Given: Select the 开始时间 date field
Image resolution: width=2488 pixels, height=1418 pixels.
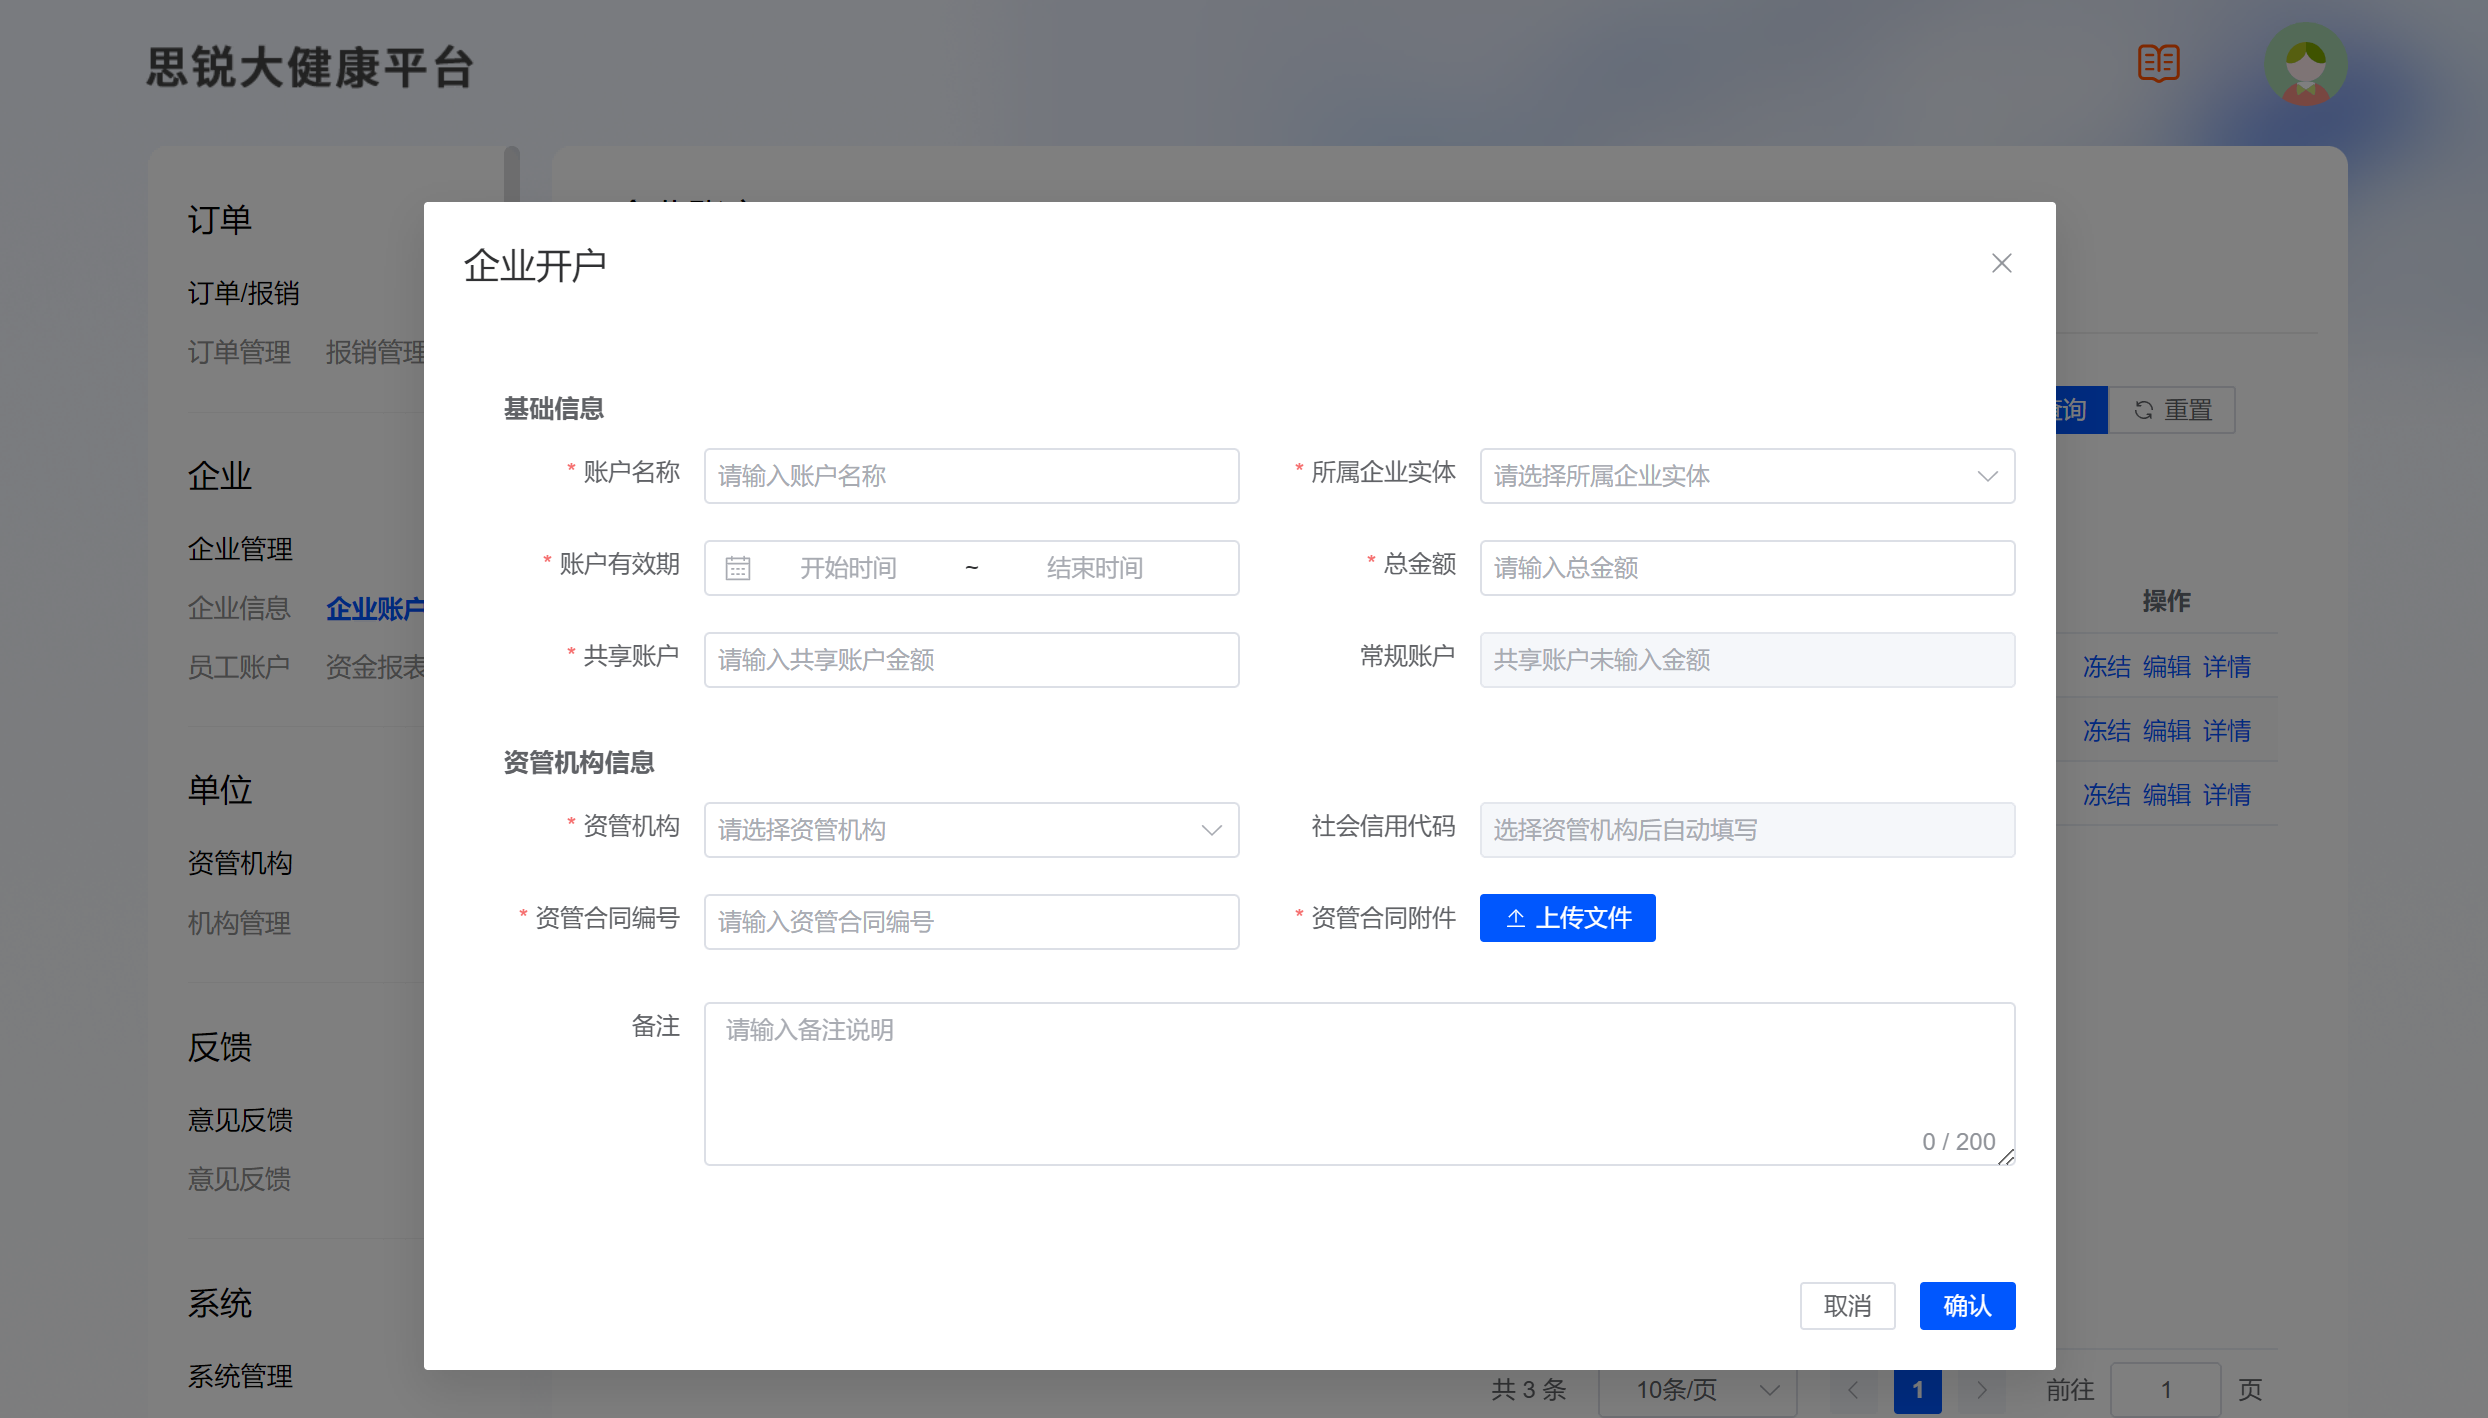Looking at the screenshot, I should (x=848, y=568).
